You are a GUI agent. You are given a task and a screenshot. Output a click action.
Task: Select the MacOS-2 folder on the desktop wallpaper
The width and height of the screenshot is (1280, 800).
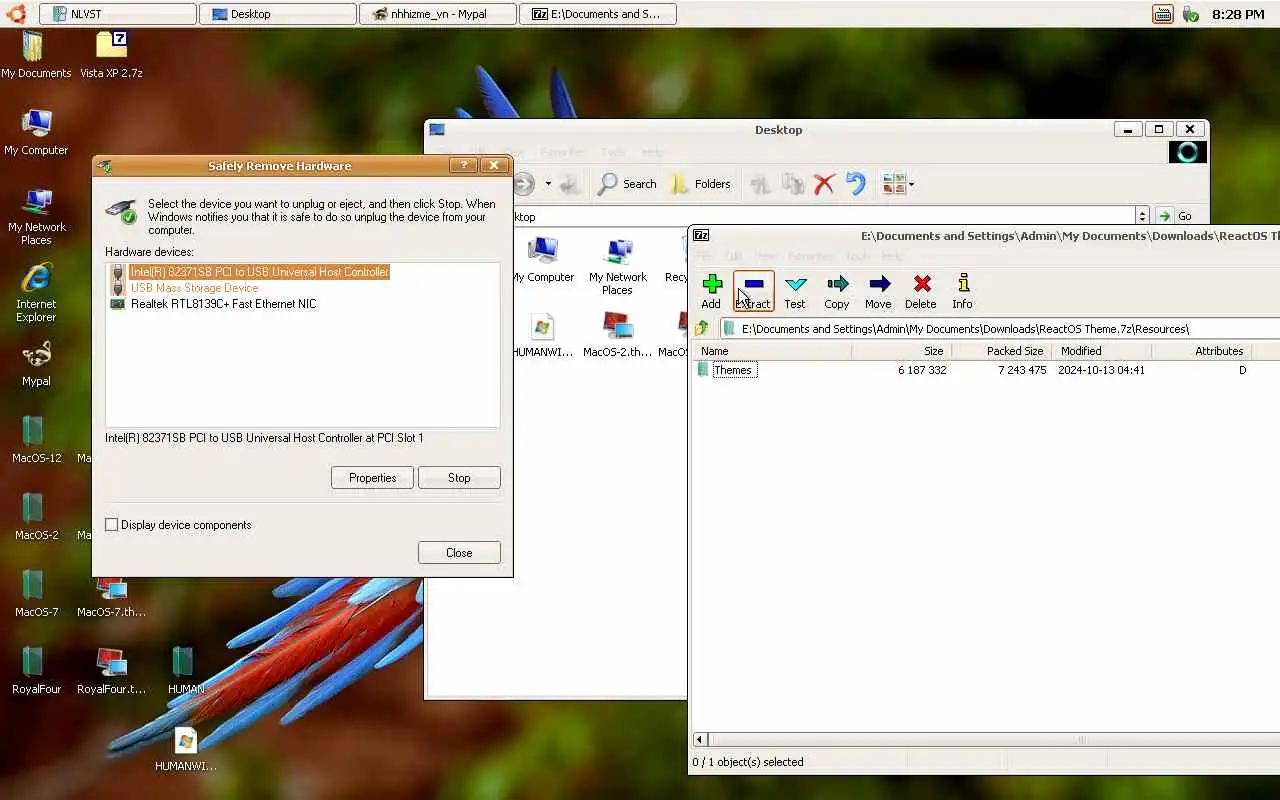pos(36,517)
